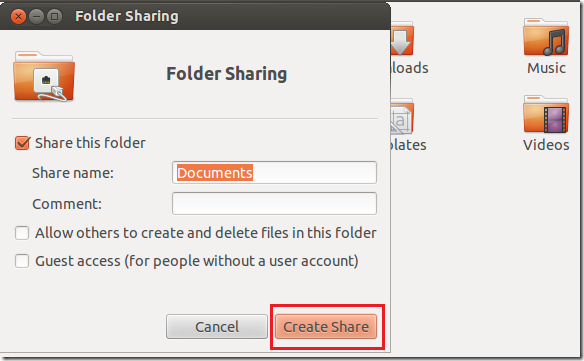The width and height of the screenshot is (584, 361).
Task: Close the Folder Sharing window
Action: 18,16
